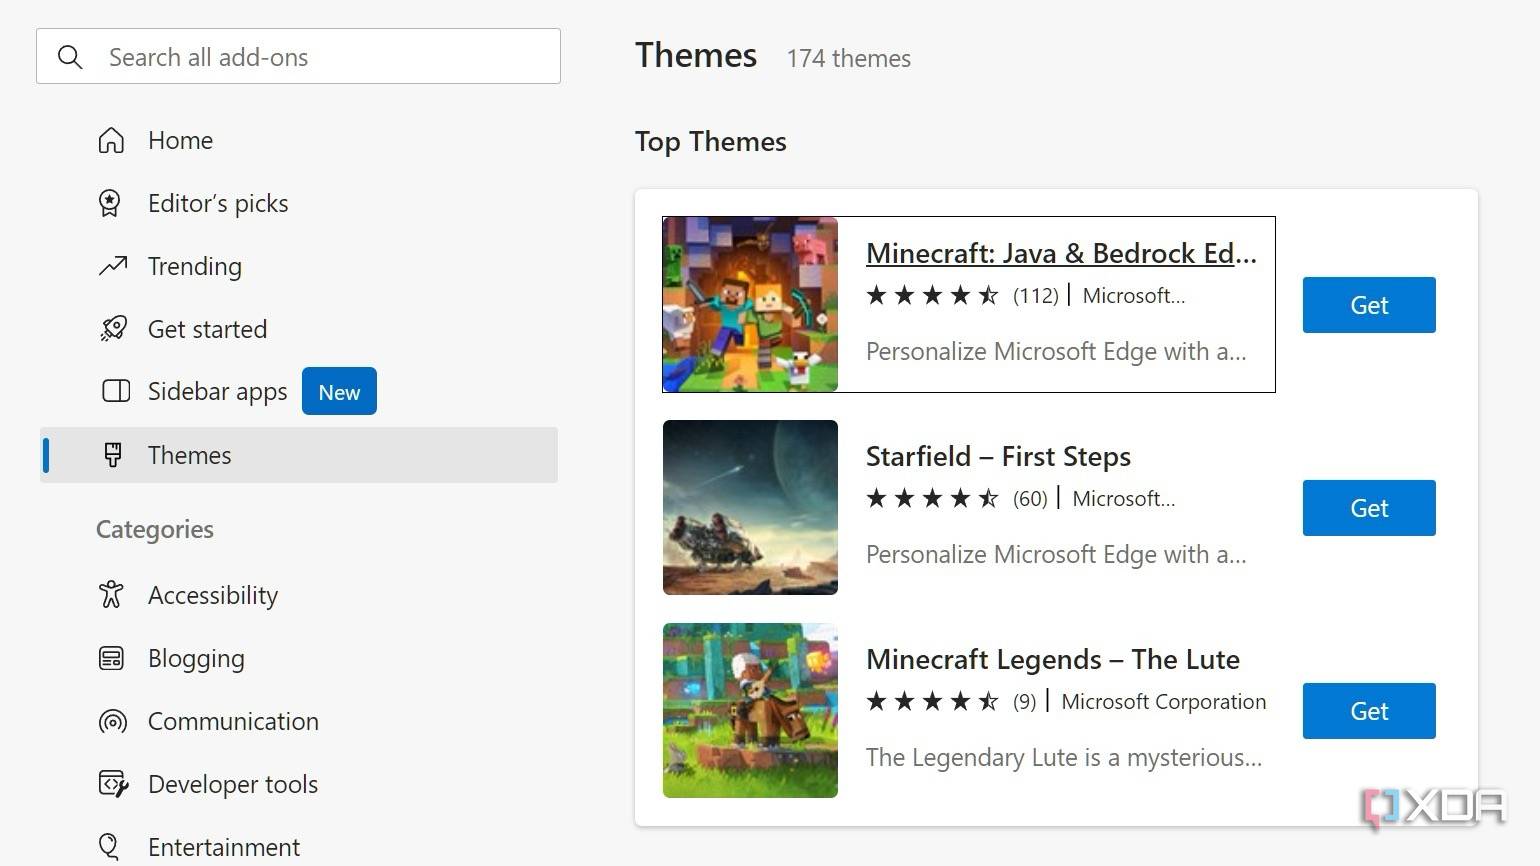1540x866 pixels.
Task: Click the Minecraft Java & Bedrock thumbnail
Action: (750, 304)
